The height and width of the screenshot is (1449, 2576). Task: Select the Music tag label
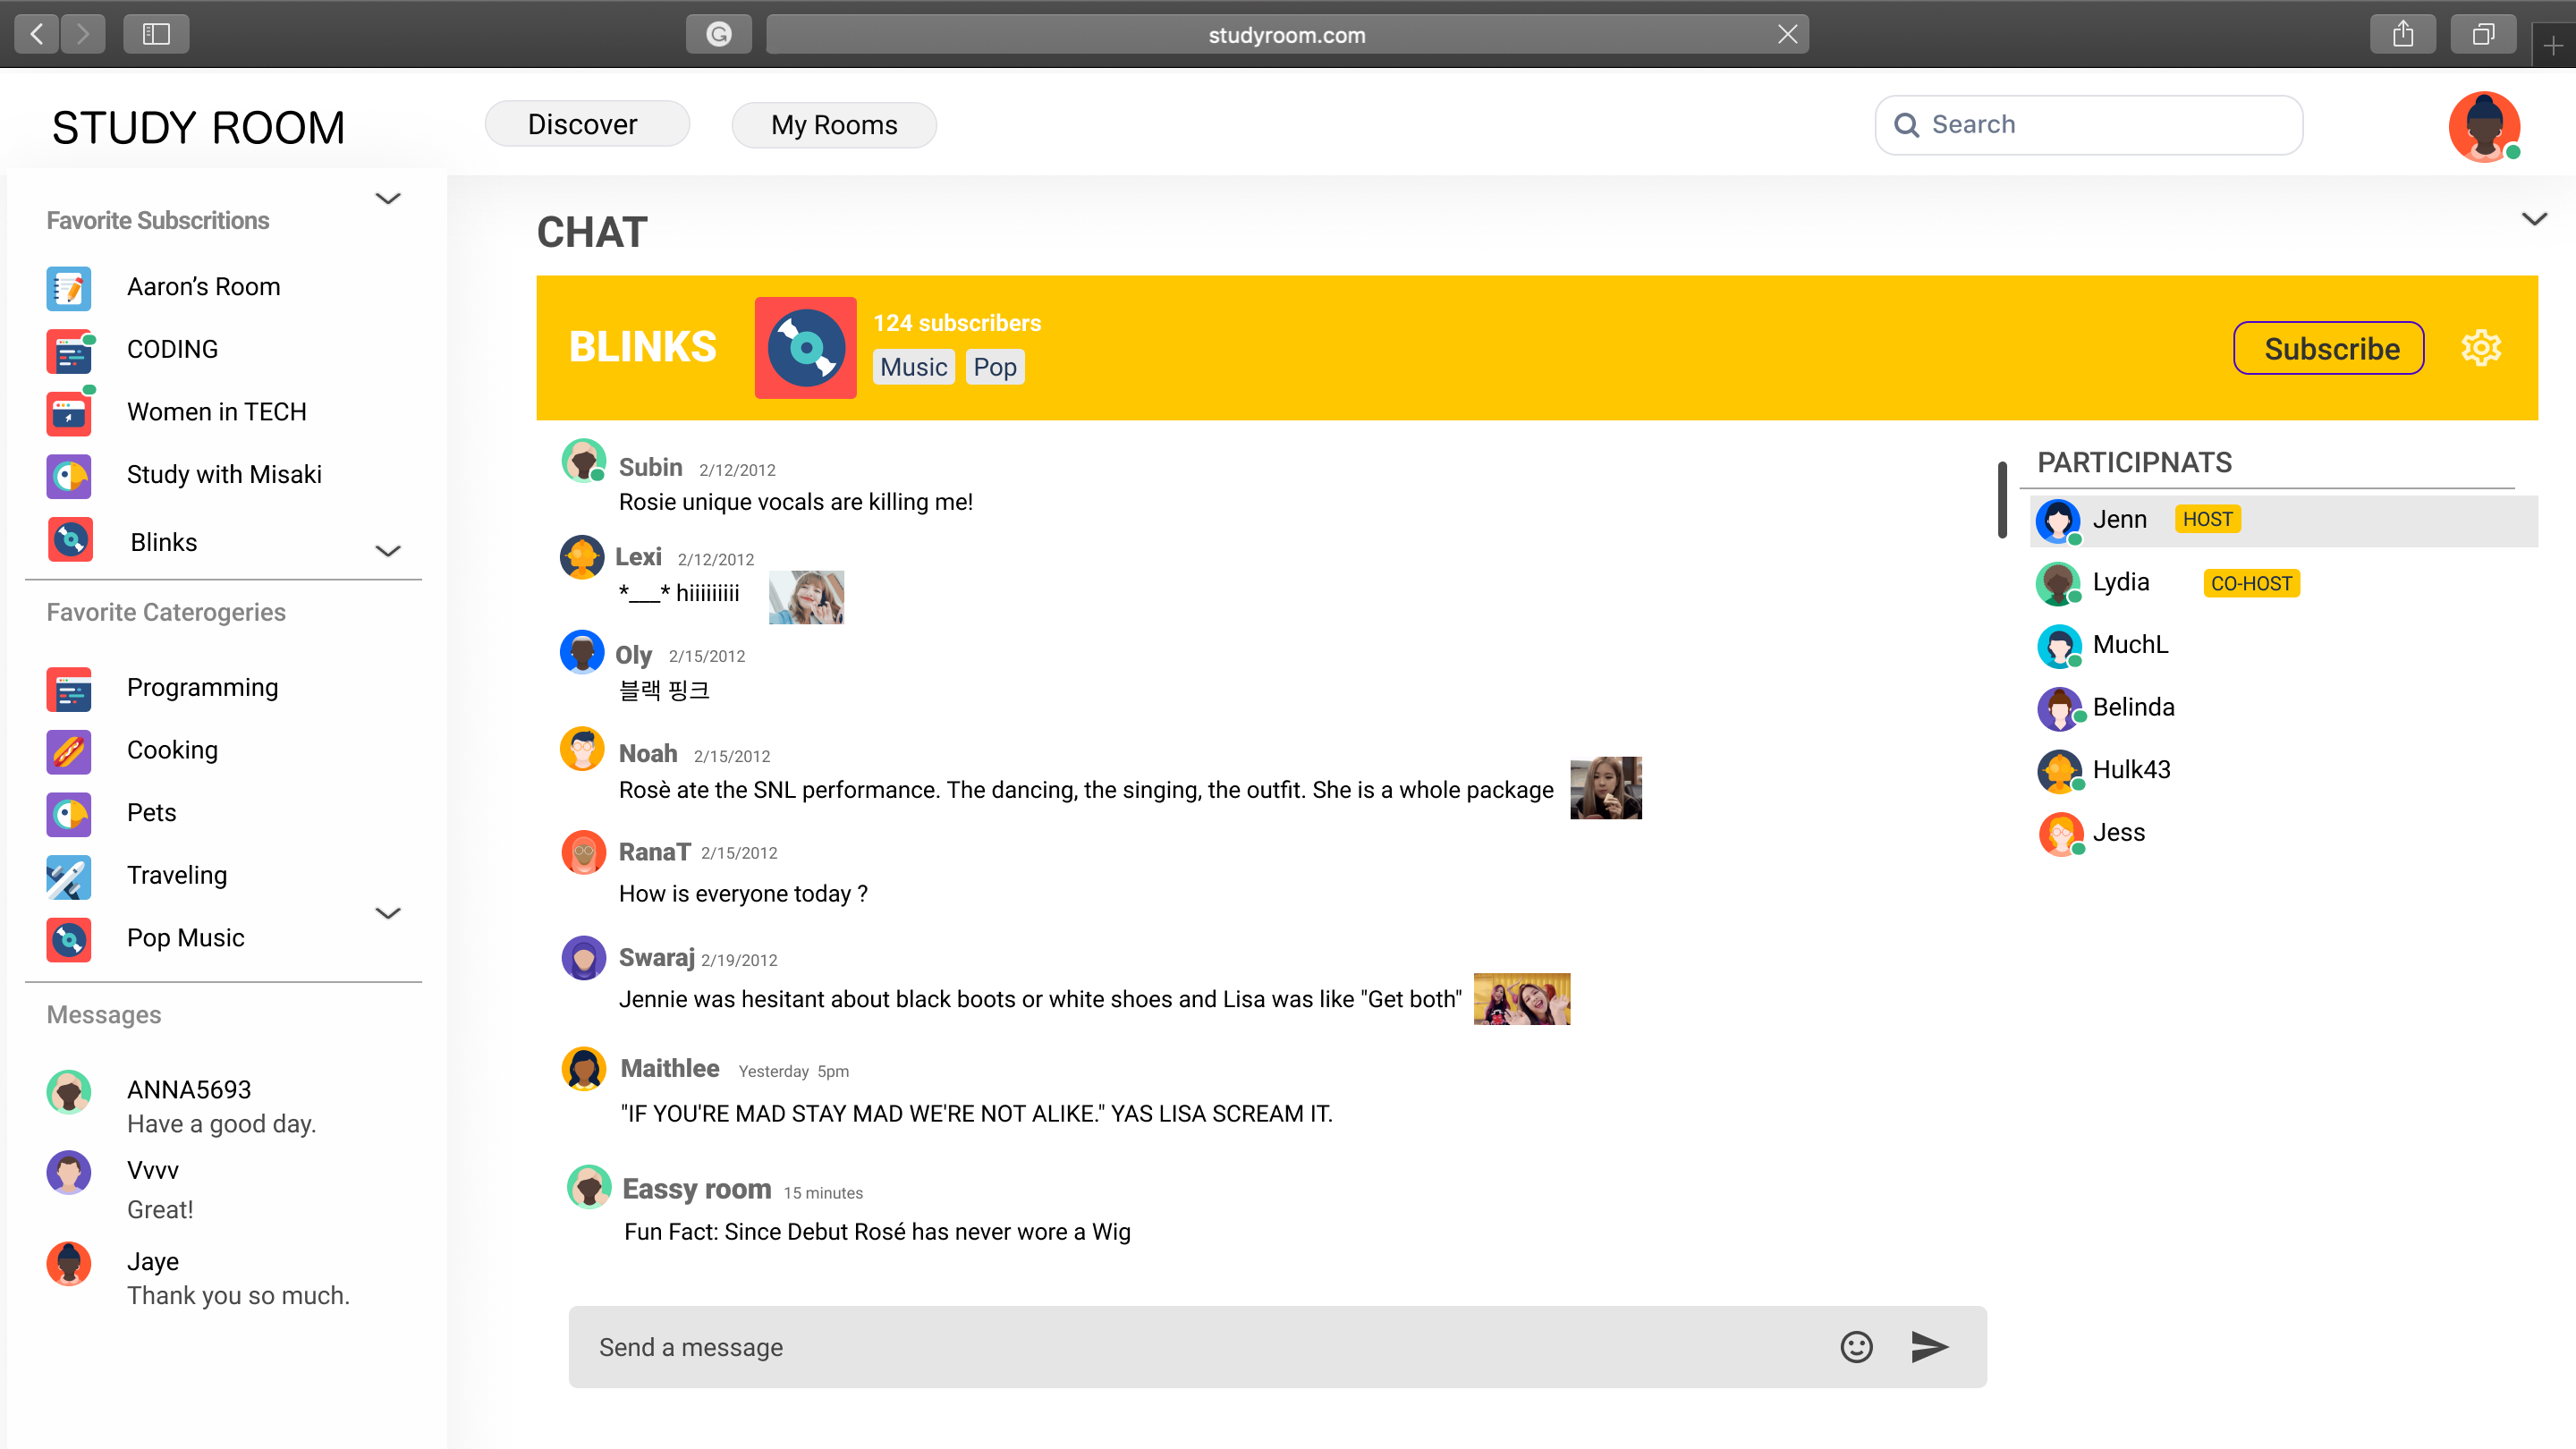coord(913,367)
